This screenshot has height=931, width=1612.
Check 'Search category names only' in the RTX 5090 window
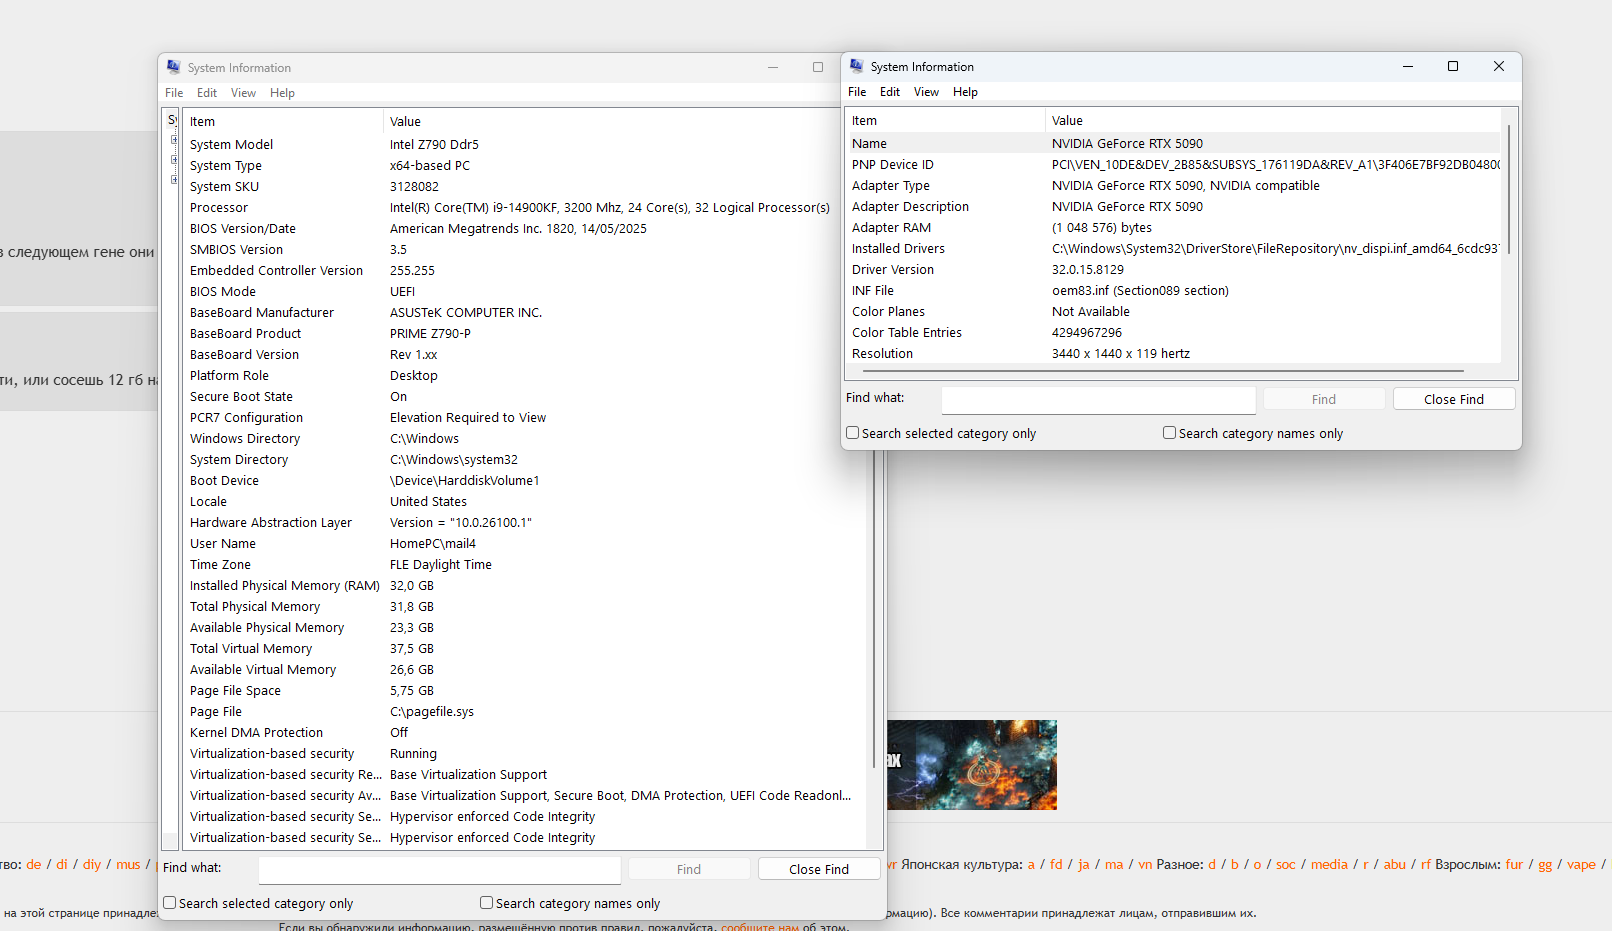coord(1169,433)
